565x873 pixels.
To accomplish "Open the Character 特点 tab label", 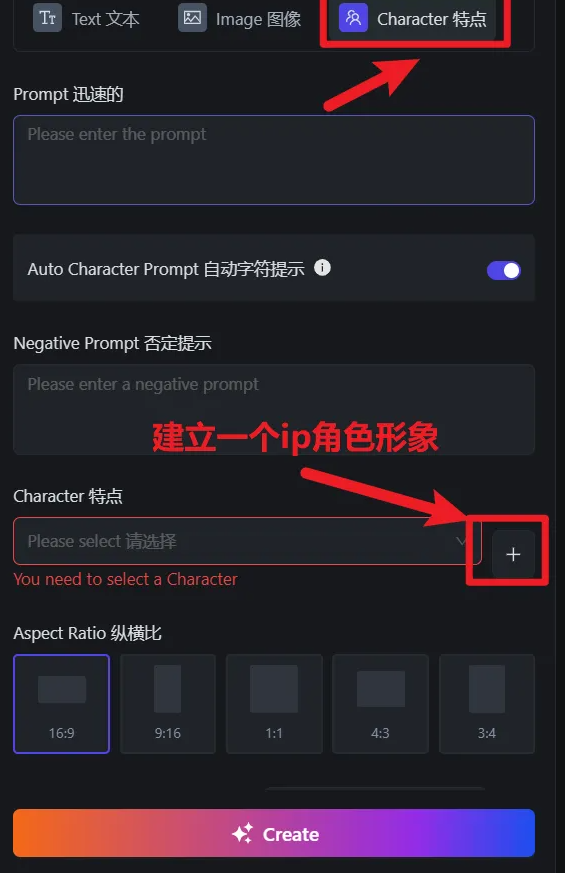I will click(x=431, y=18).
